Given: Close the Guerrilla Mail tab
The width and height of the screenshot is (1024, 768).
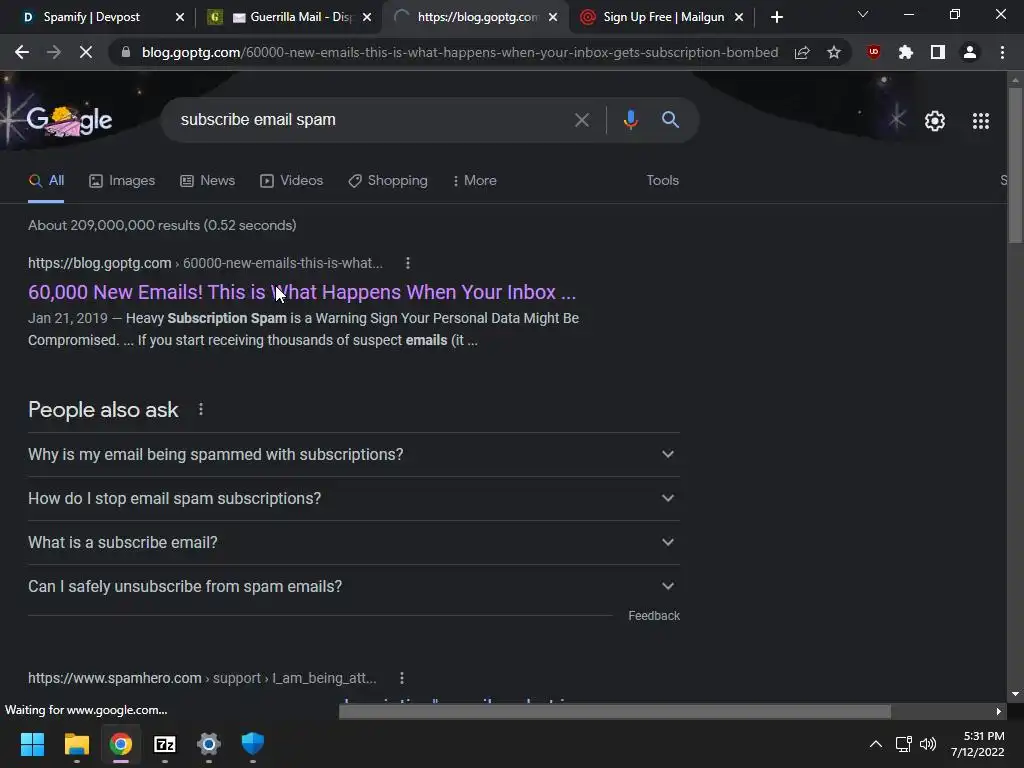Looking at the screenshot, I should [367, 17].
